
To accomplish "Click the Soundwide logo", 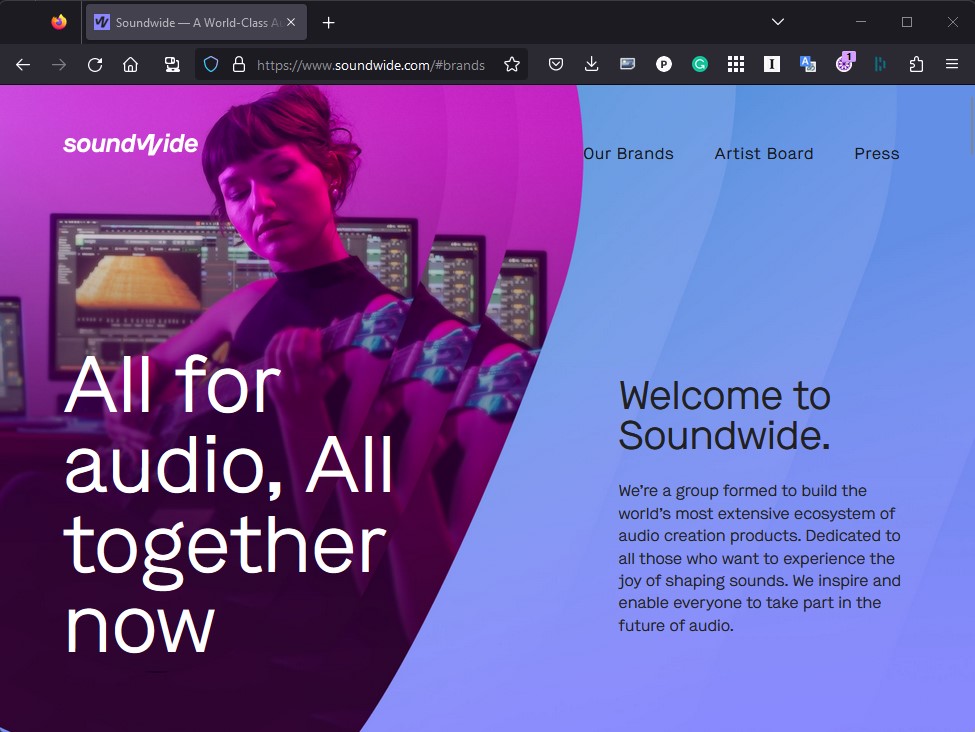I will click(x=131, y=145).
